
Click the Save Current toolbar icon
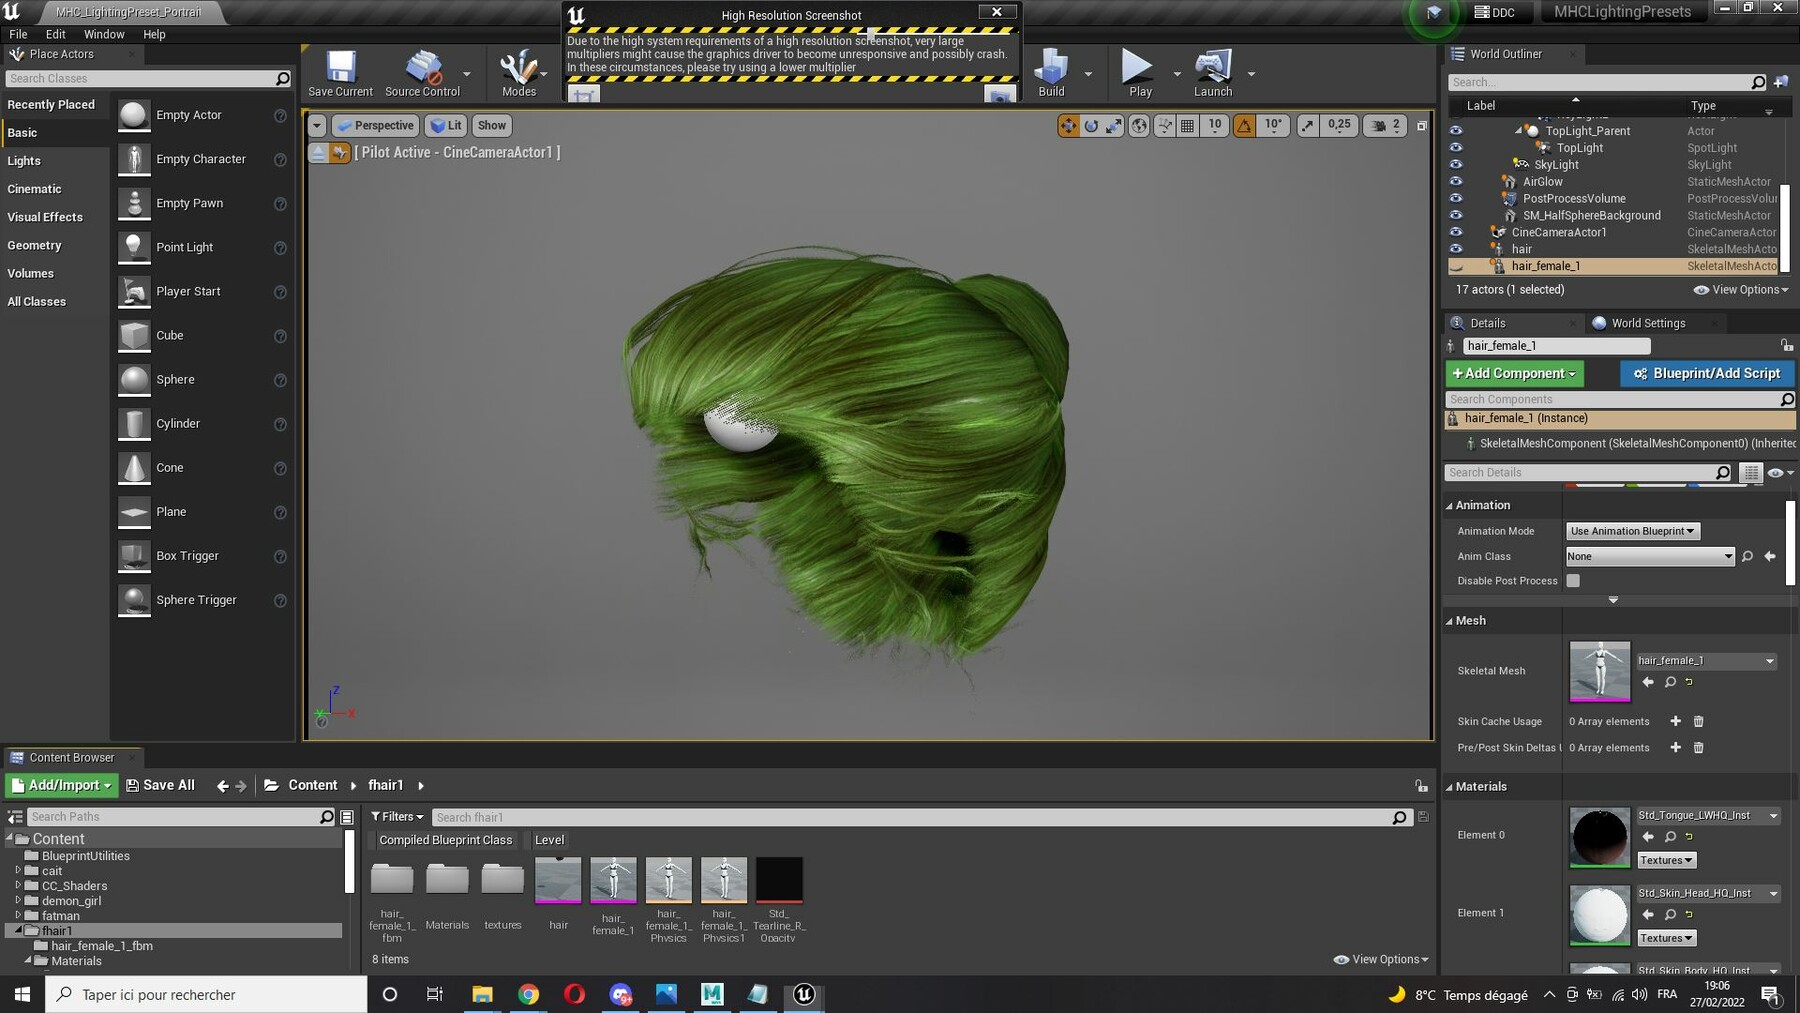point(340,73)
